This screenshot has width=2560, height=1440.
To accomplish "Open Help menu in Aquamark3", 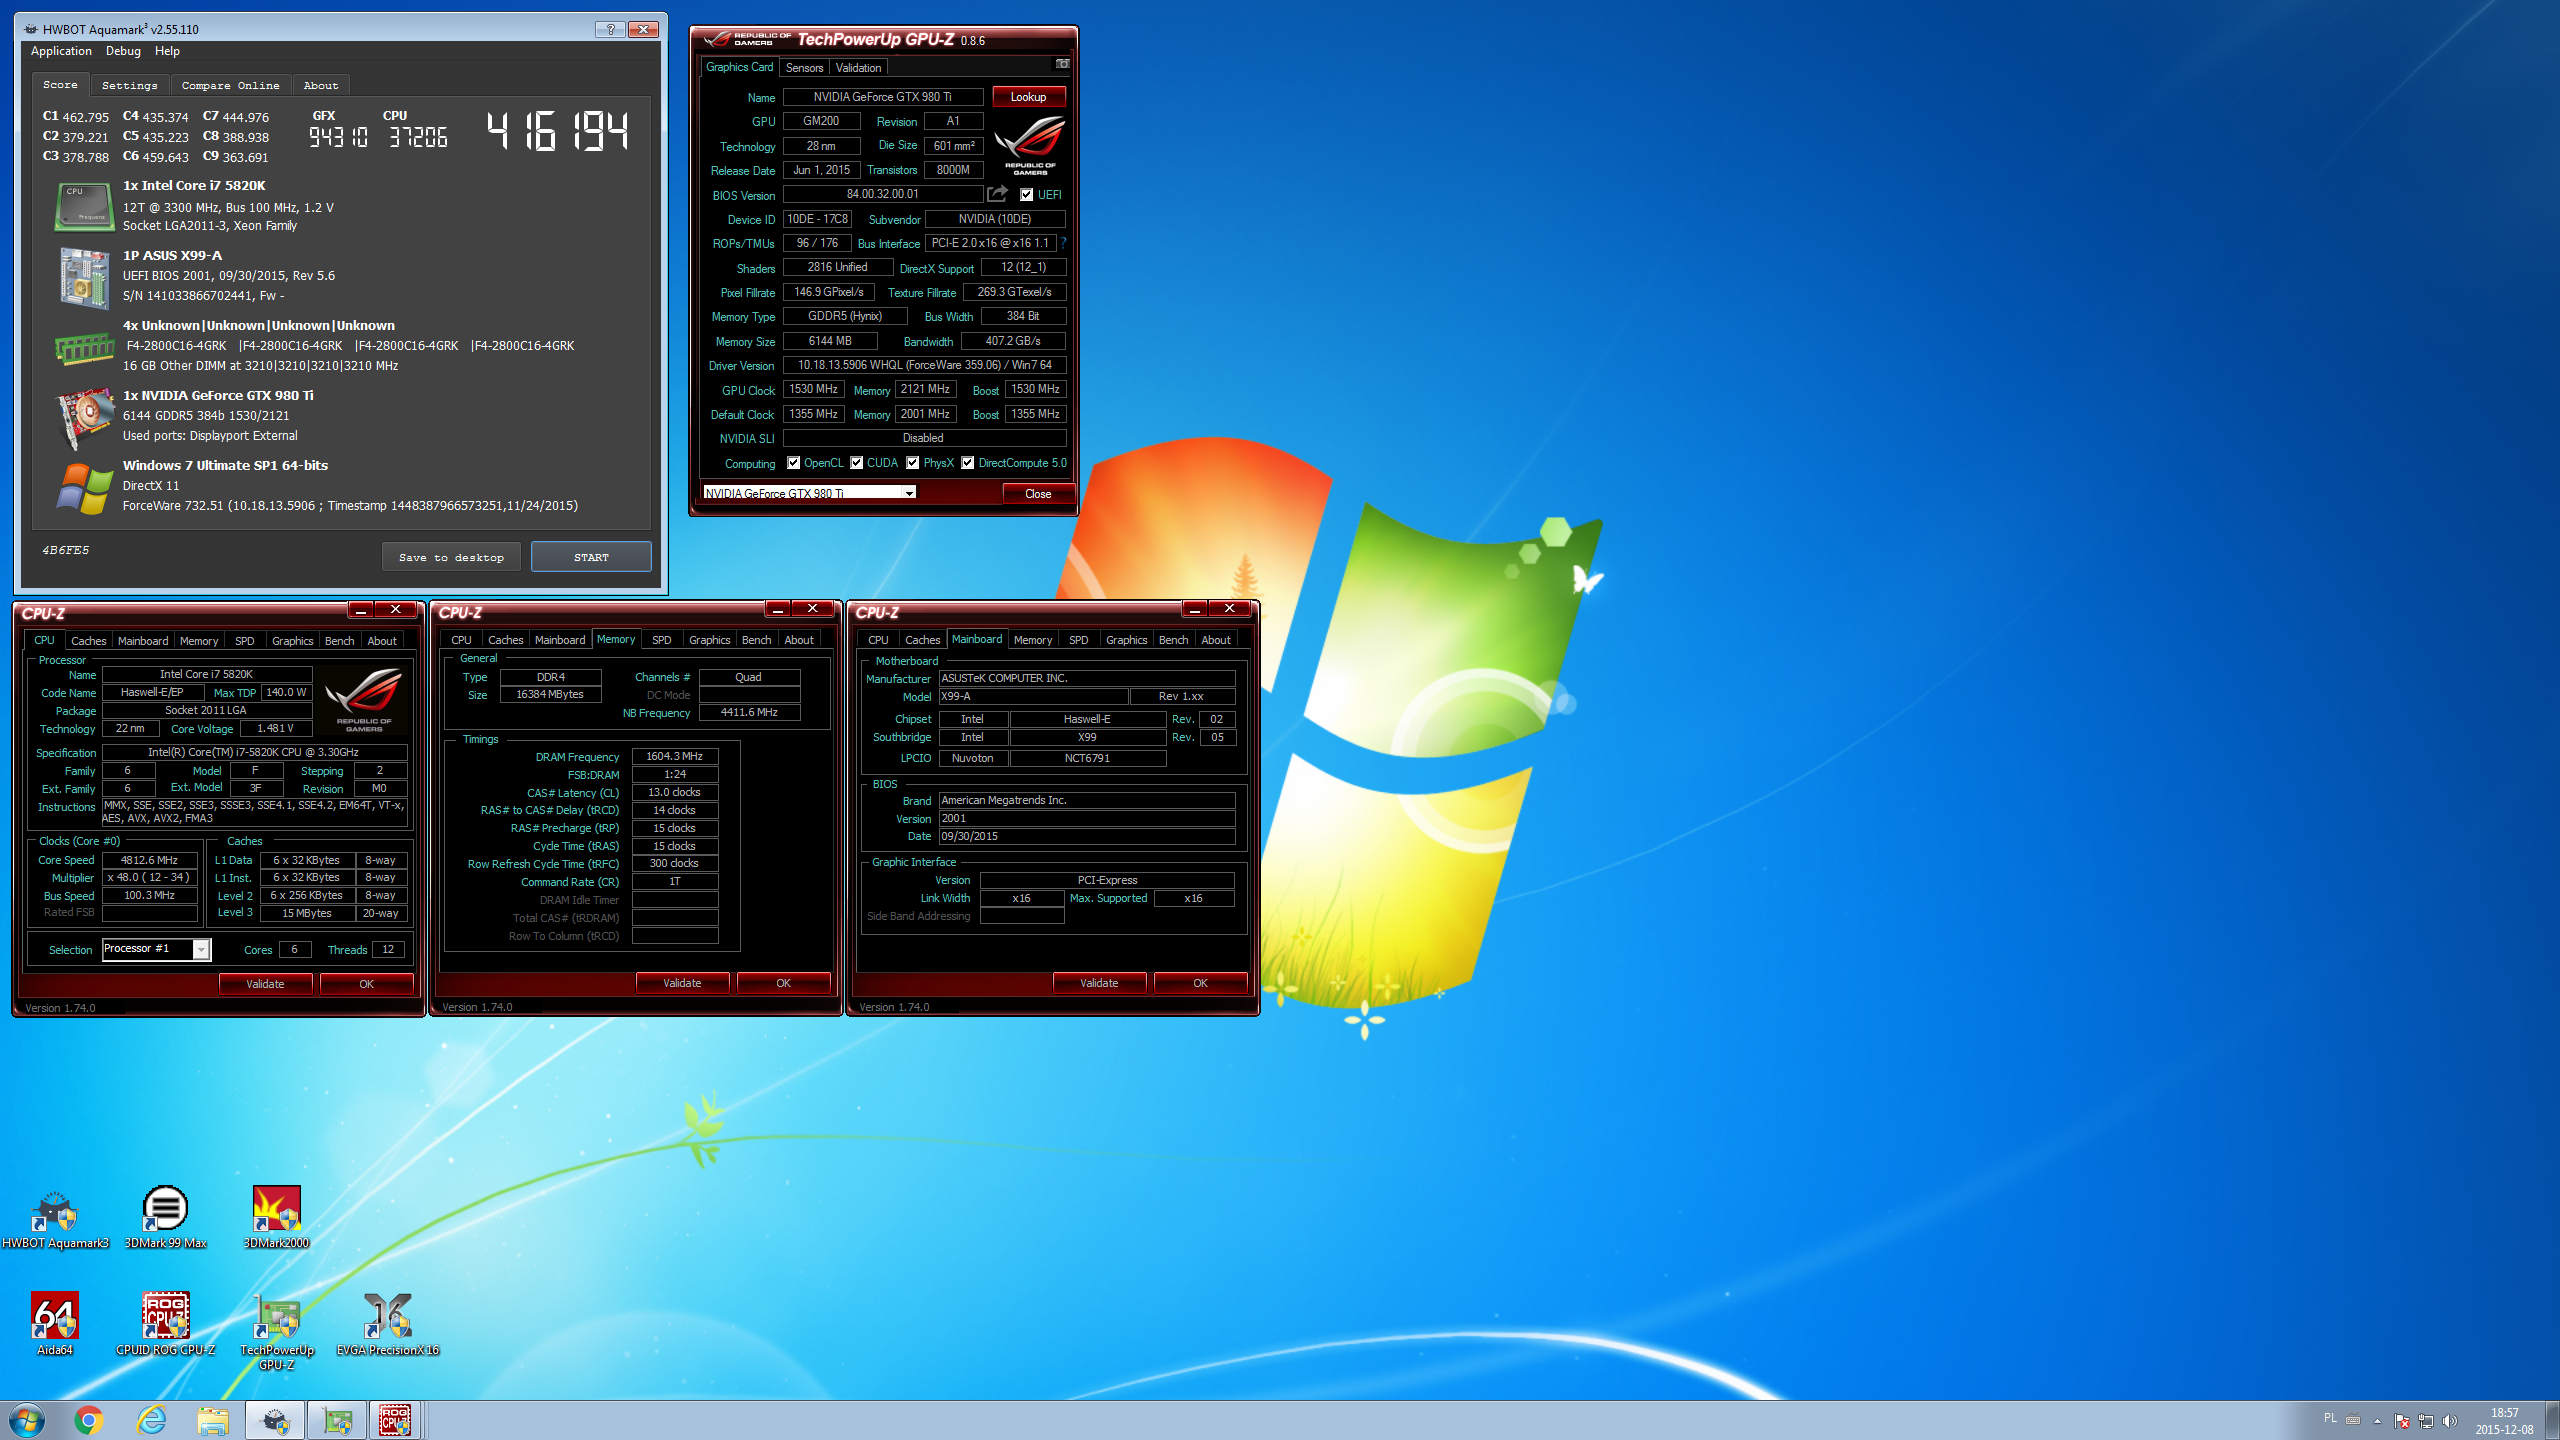I will pos(167,51).
